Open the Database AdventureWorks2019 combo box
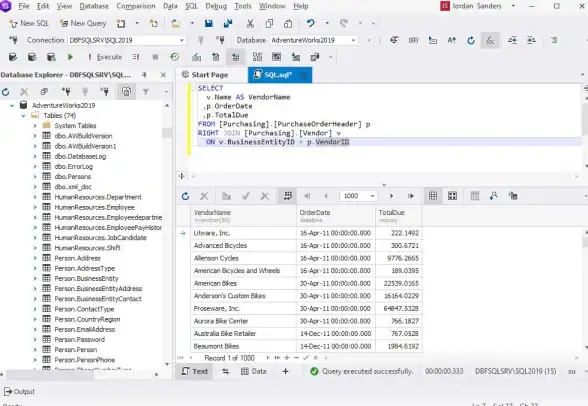Screen dimensions: 588x406 point(314,40)
